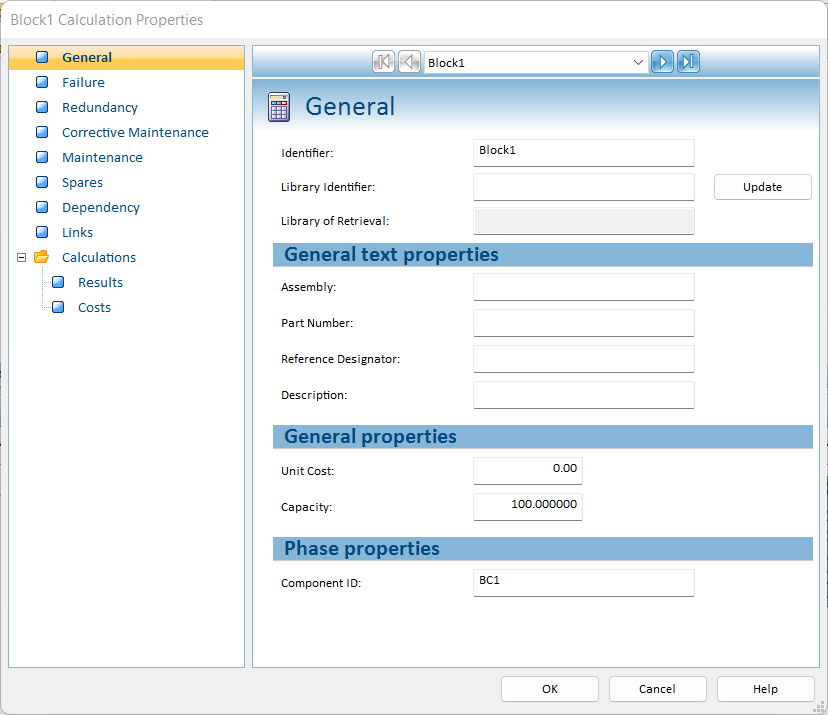
Task: Open the Spares properties page
Action: (82, 183)
